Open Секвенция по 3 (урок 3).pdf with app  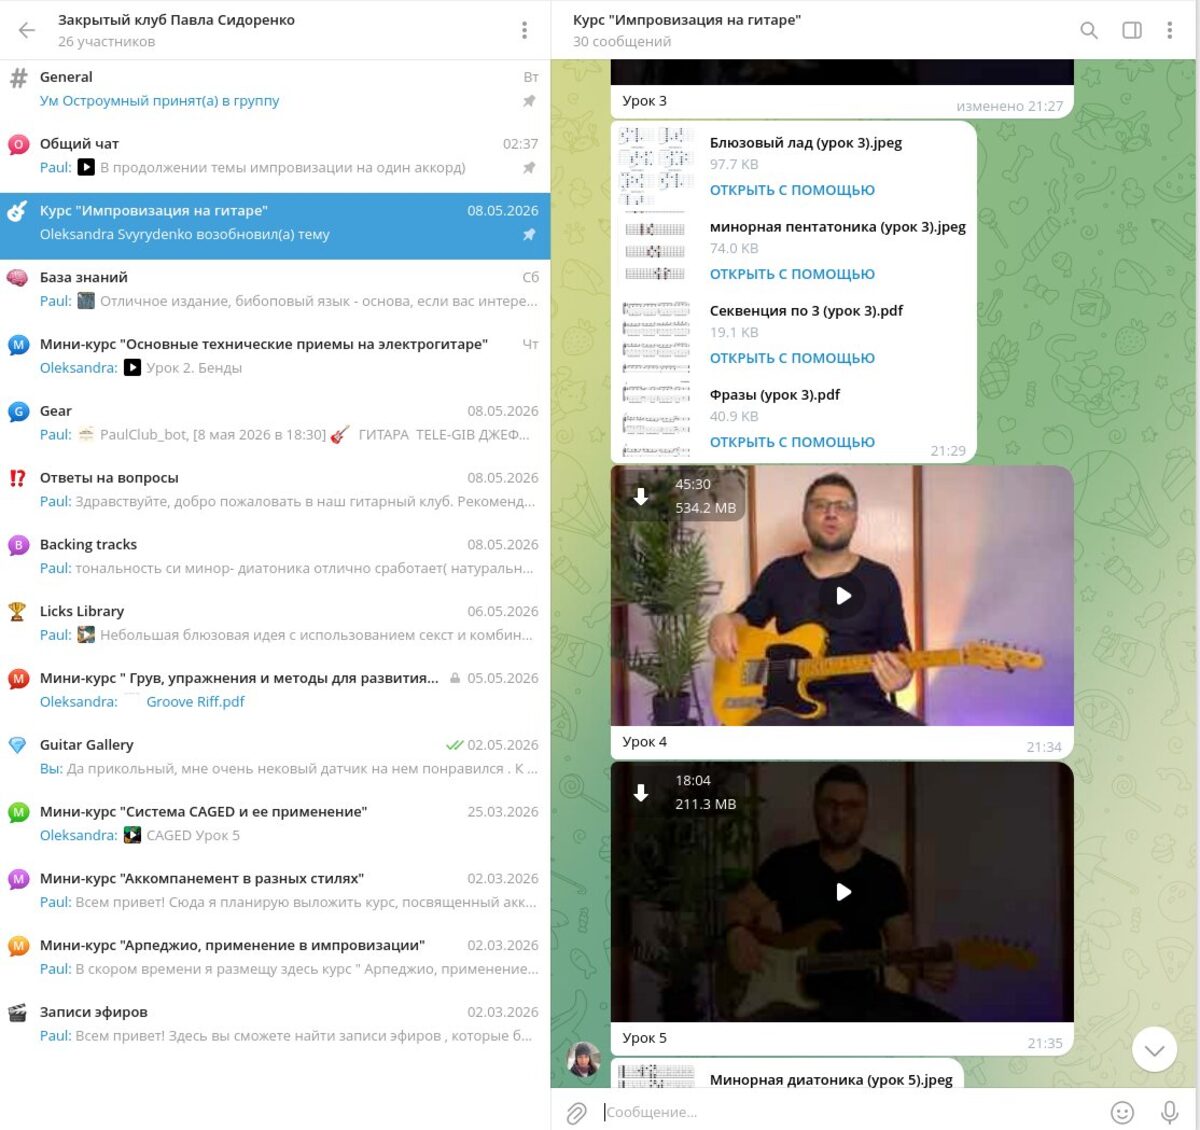(792, 358)
